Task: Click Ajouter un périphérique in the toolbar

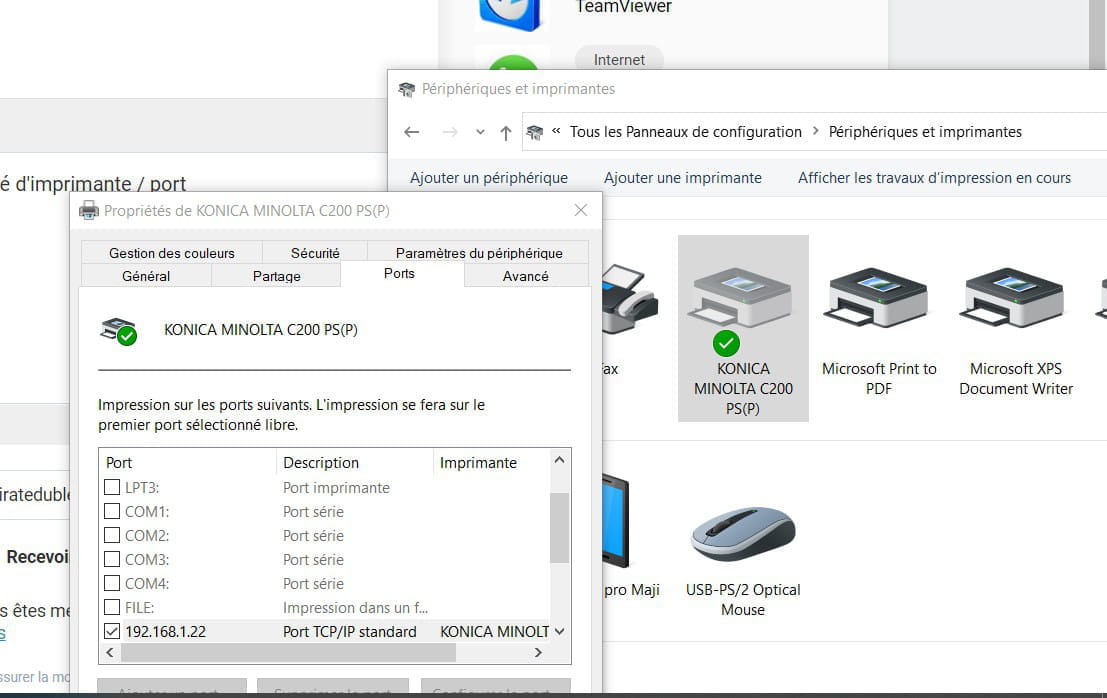Action: (489, 178)
